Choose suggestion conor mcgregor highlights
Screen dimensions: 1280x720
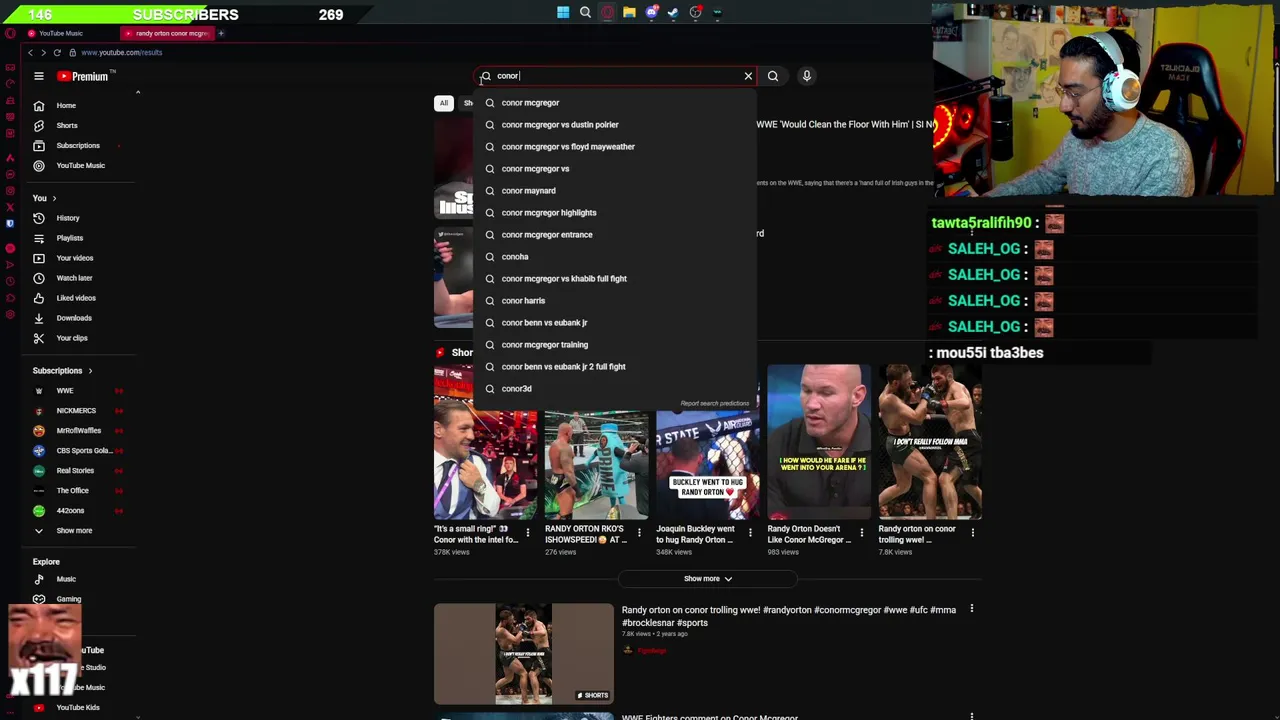coord(615,213)
